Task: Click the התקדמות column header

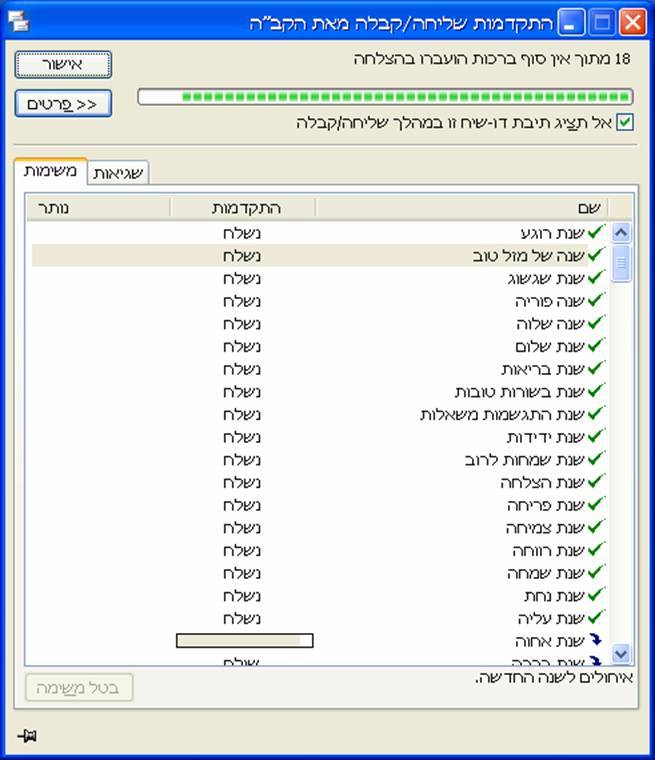Action: [243, 208]
